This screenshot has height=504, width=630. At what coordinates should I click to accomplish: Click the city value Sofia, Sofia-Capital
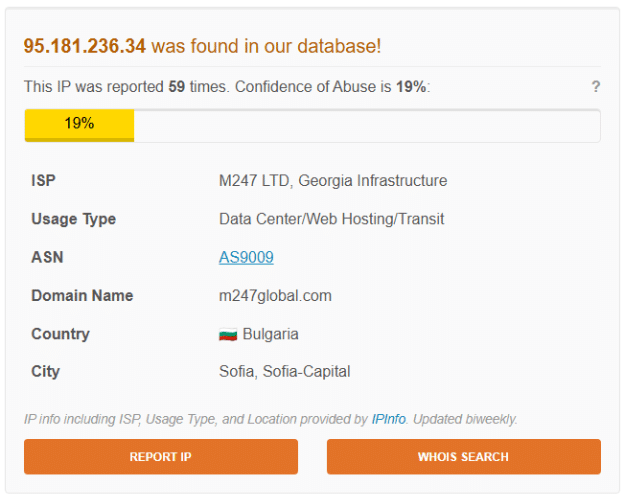point(284,372)
